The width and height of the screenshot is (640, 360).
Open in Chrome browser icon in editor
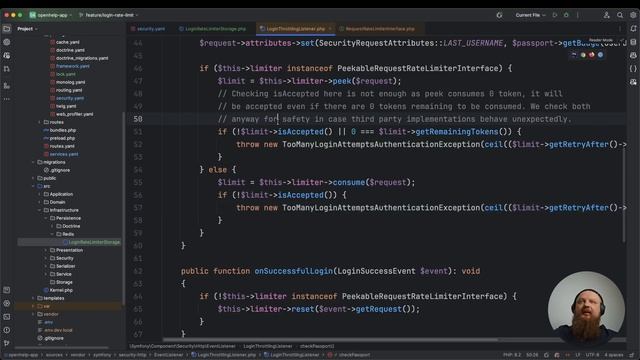coord(583,55)
